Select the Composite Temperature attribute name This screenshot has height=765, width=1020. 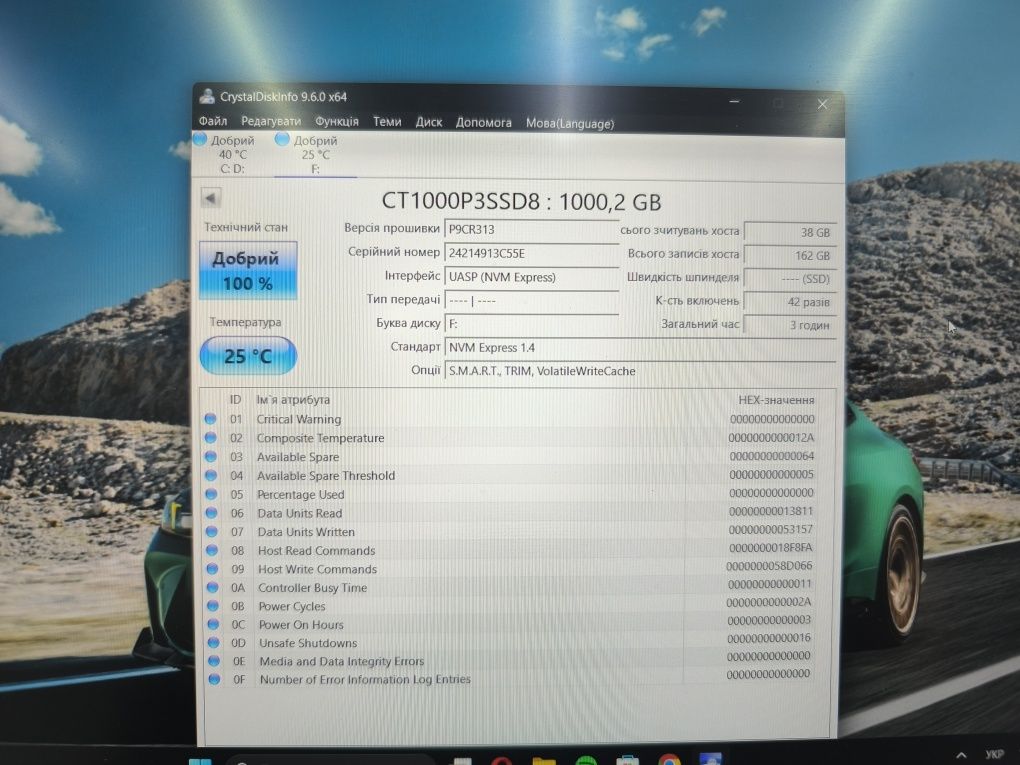tap(320, 438)
